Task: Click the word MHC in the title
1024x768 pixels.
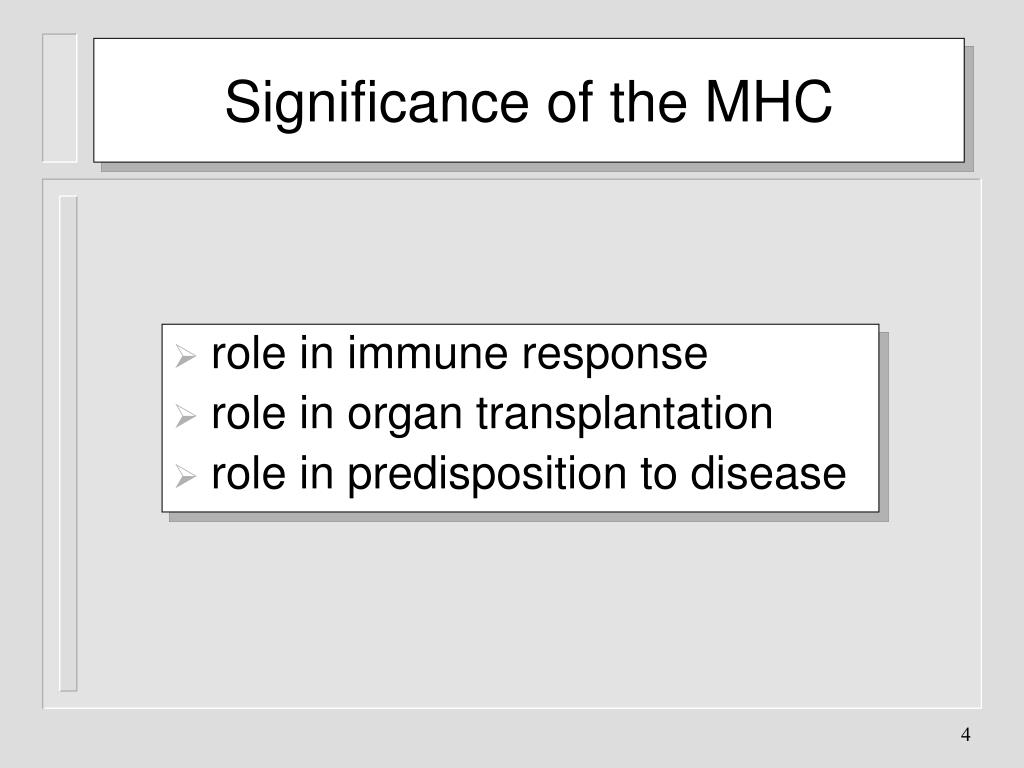Action: pos(769,101)
